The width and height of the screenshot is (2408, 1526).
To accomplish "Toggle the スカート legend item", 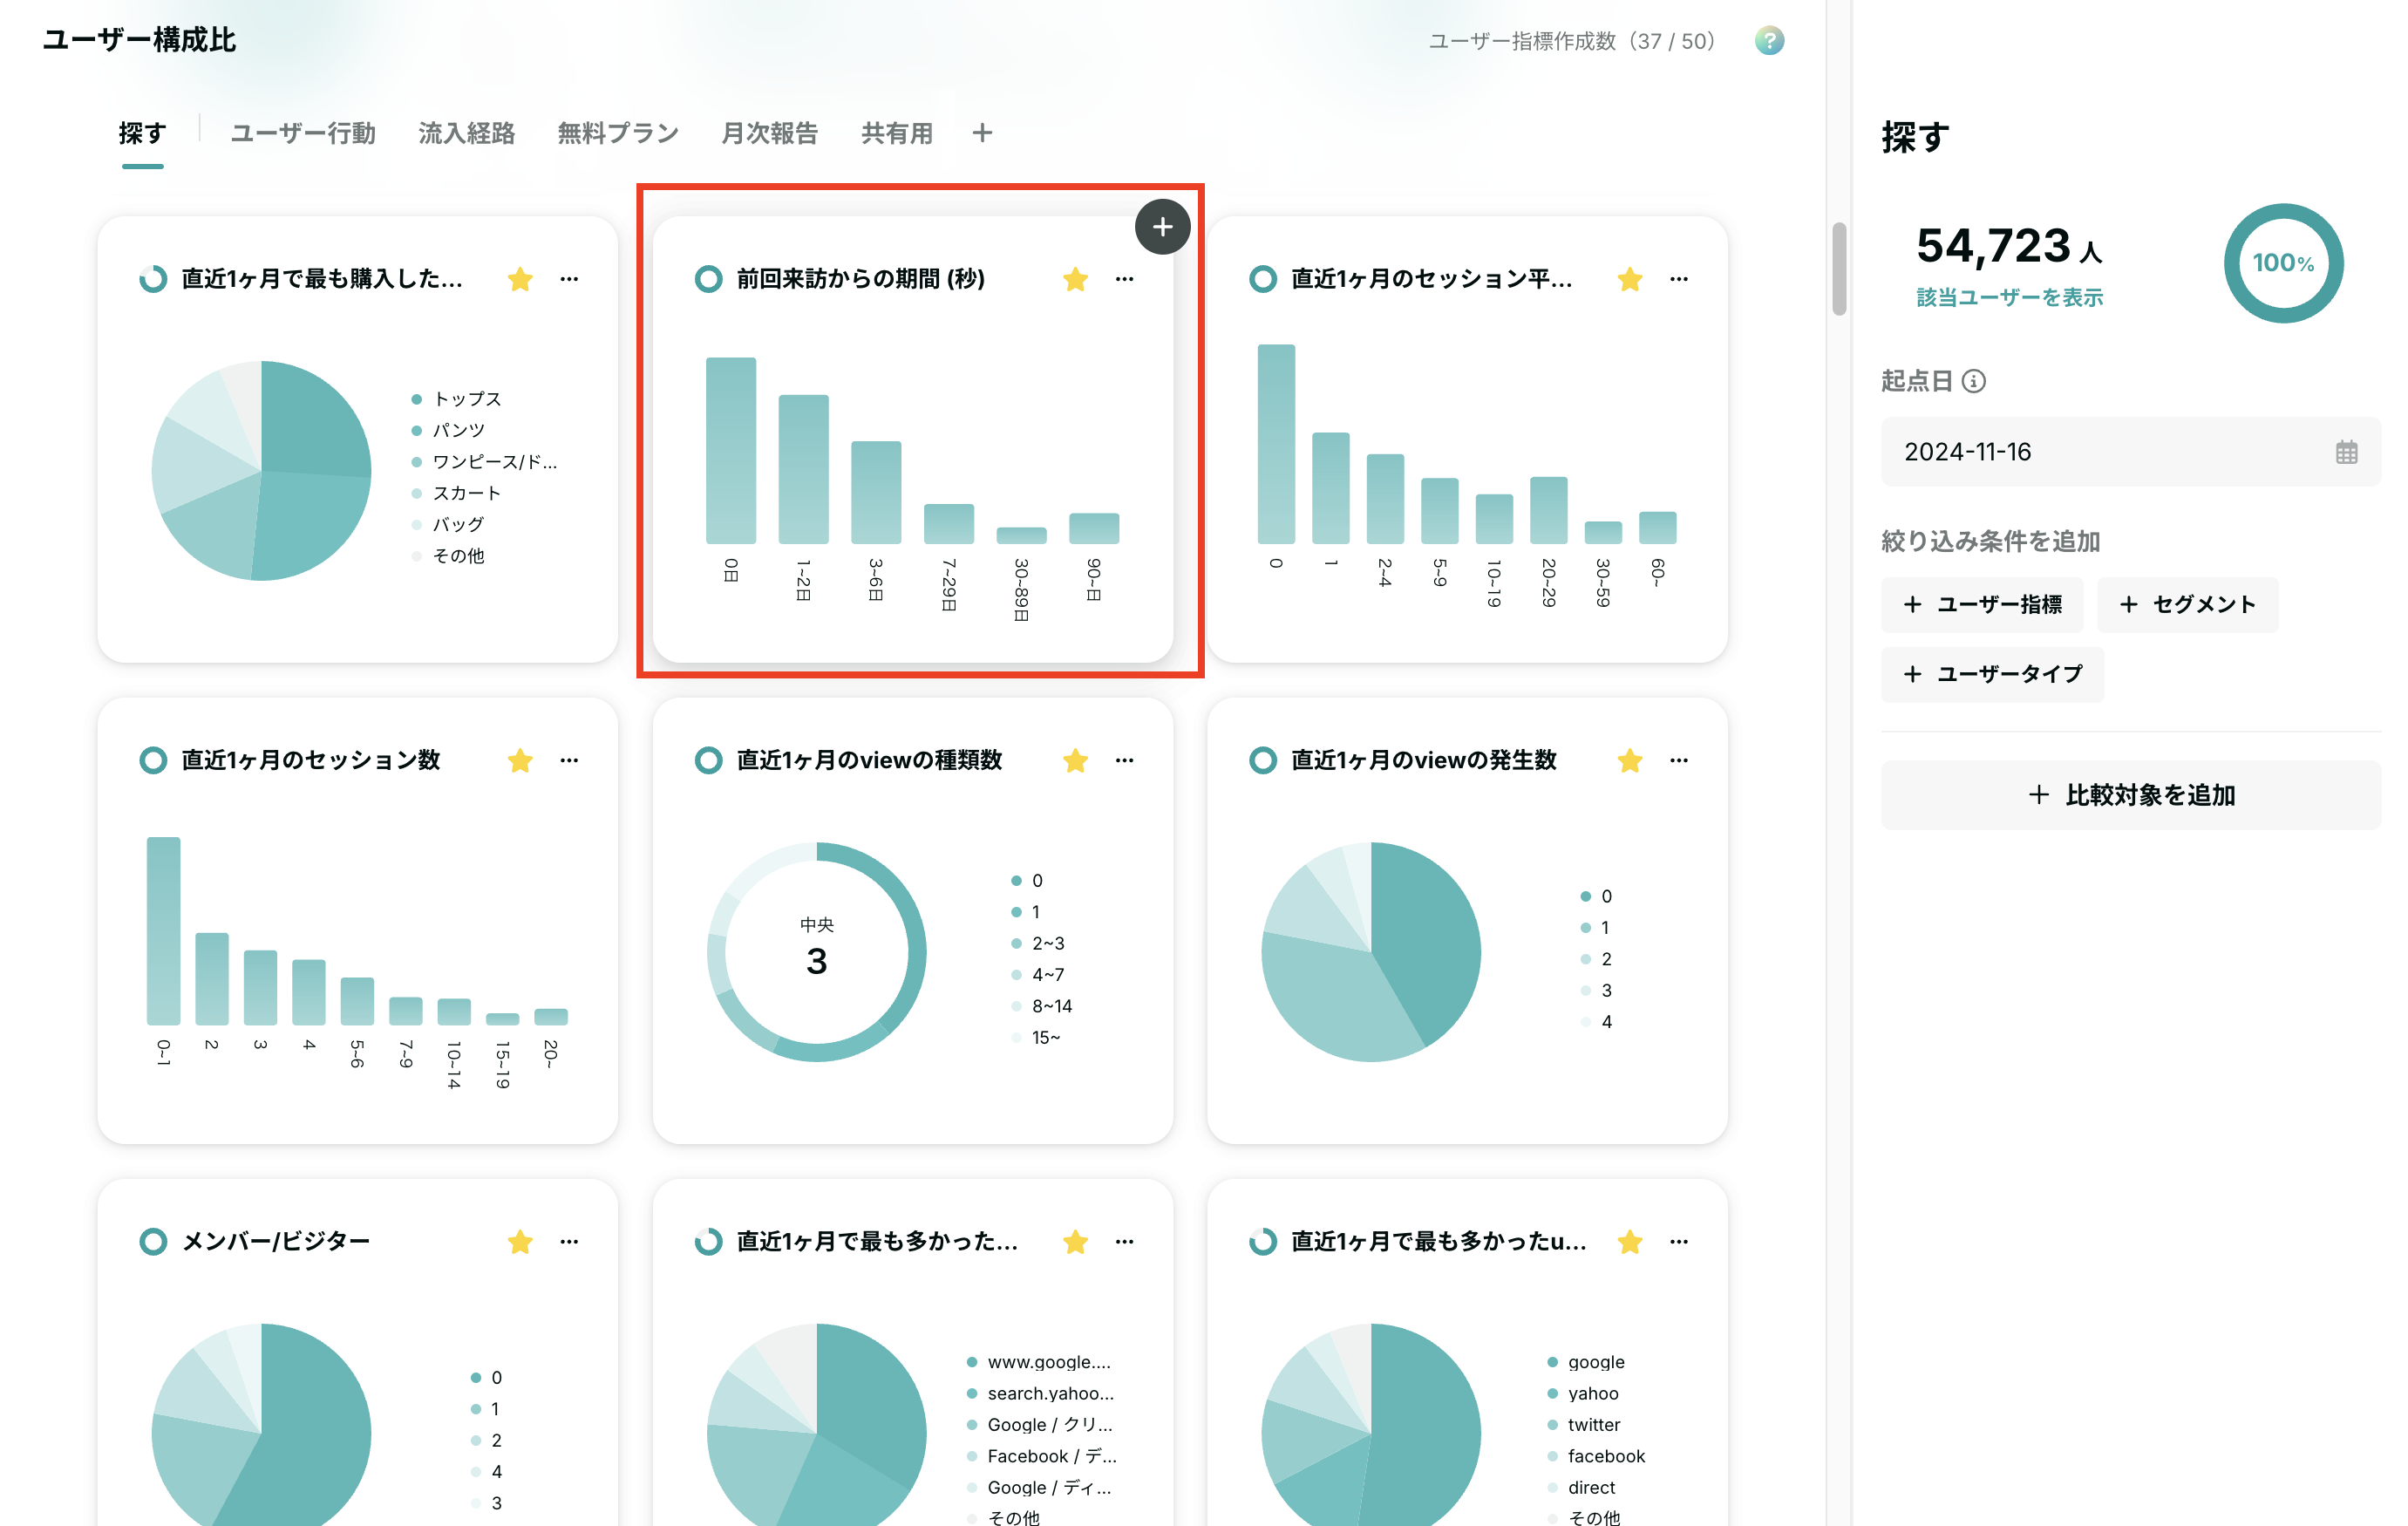I will coord(456,493).
